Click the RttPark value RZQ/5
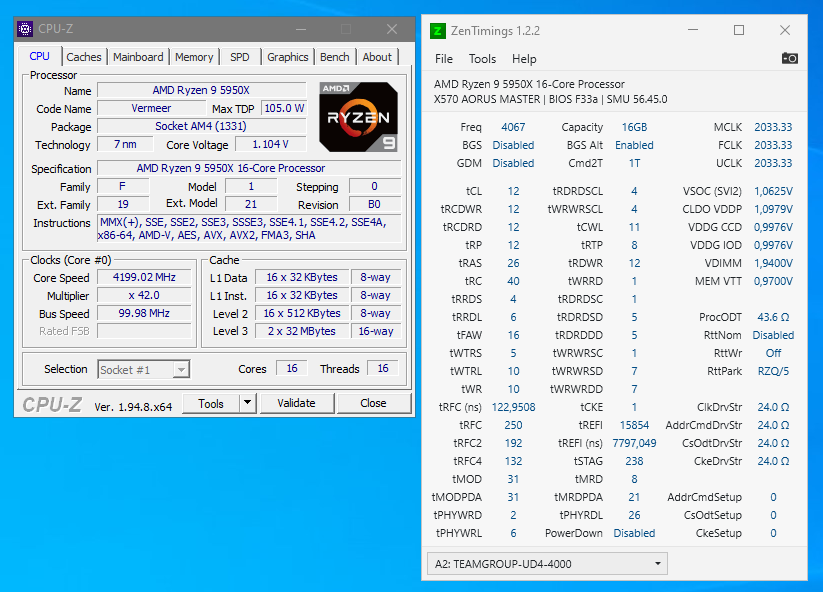The height and width of the screenshot is (592, 823). [x=773, y=371]
